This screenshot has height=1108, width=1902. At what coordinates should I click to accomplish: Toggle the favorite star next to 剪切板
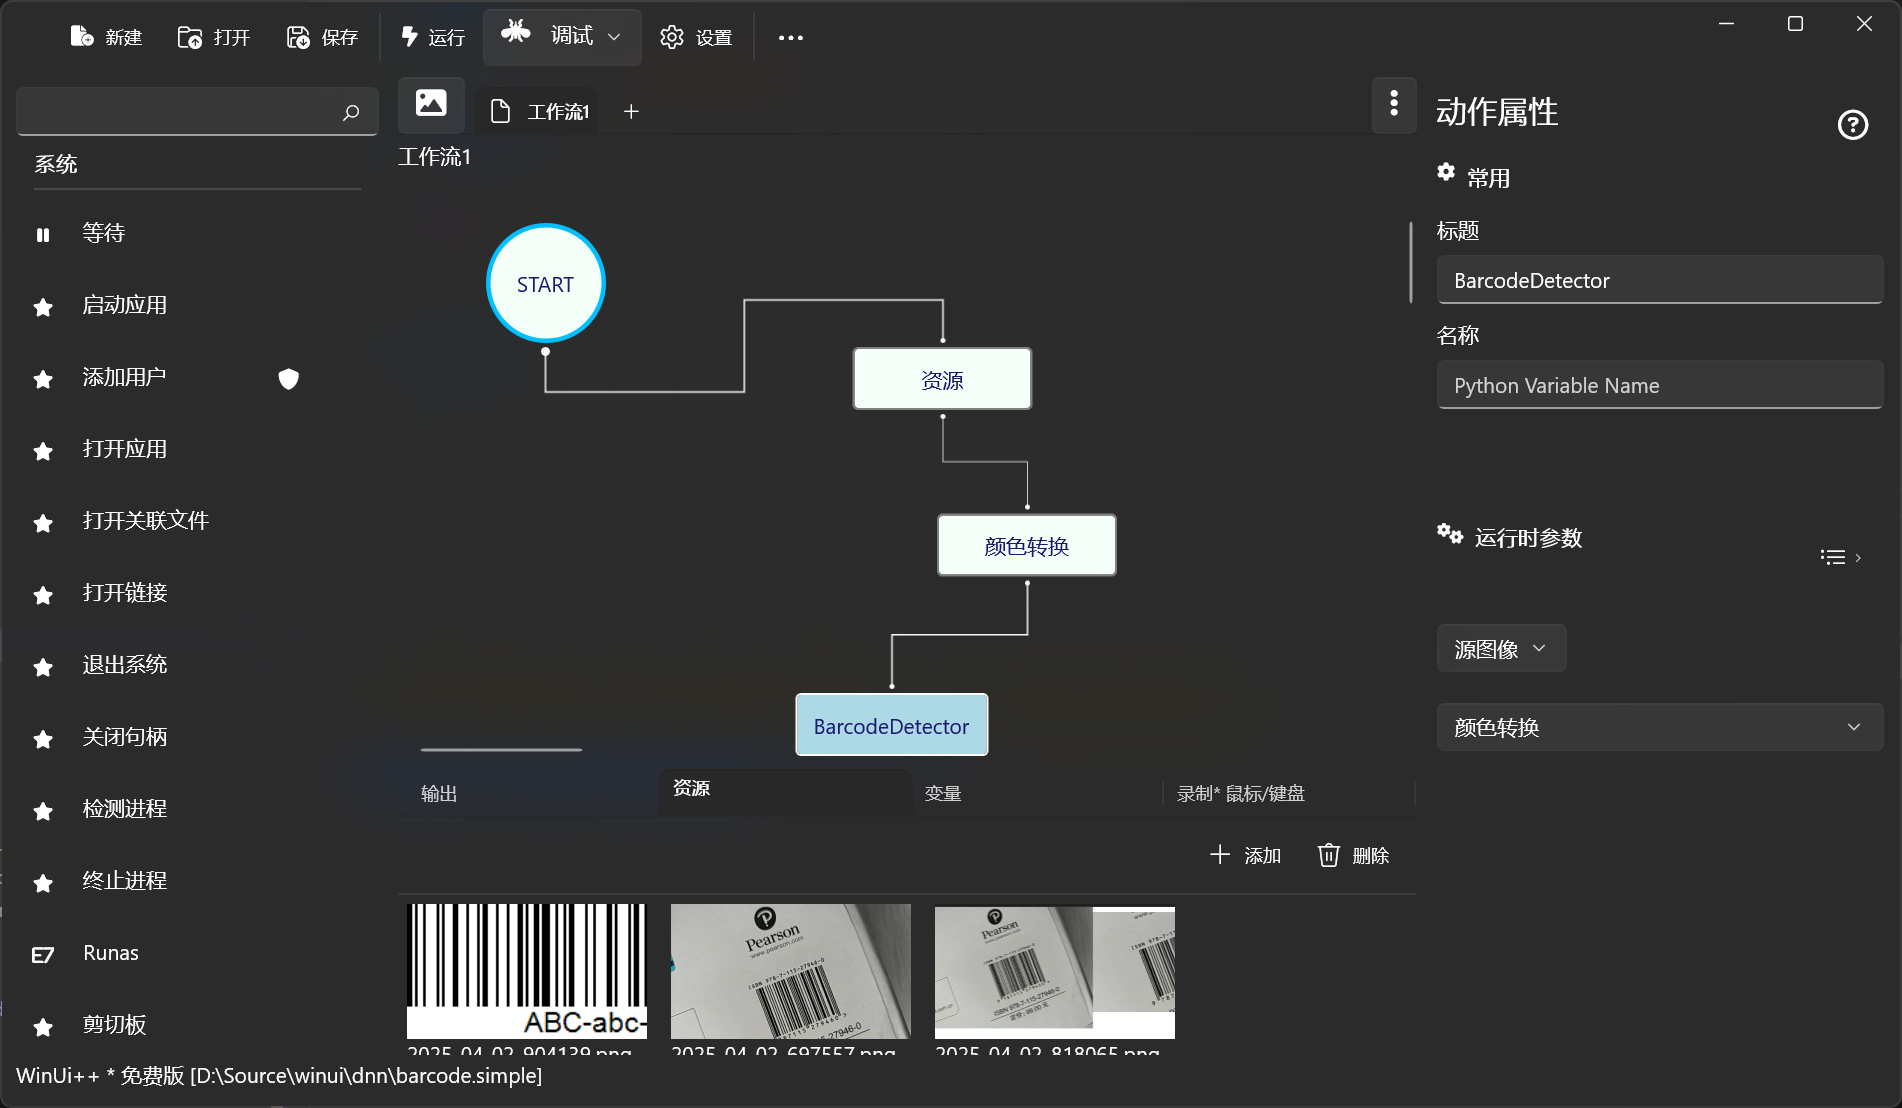42,1027
